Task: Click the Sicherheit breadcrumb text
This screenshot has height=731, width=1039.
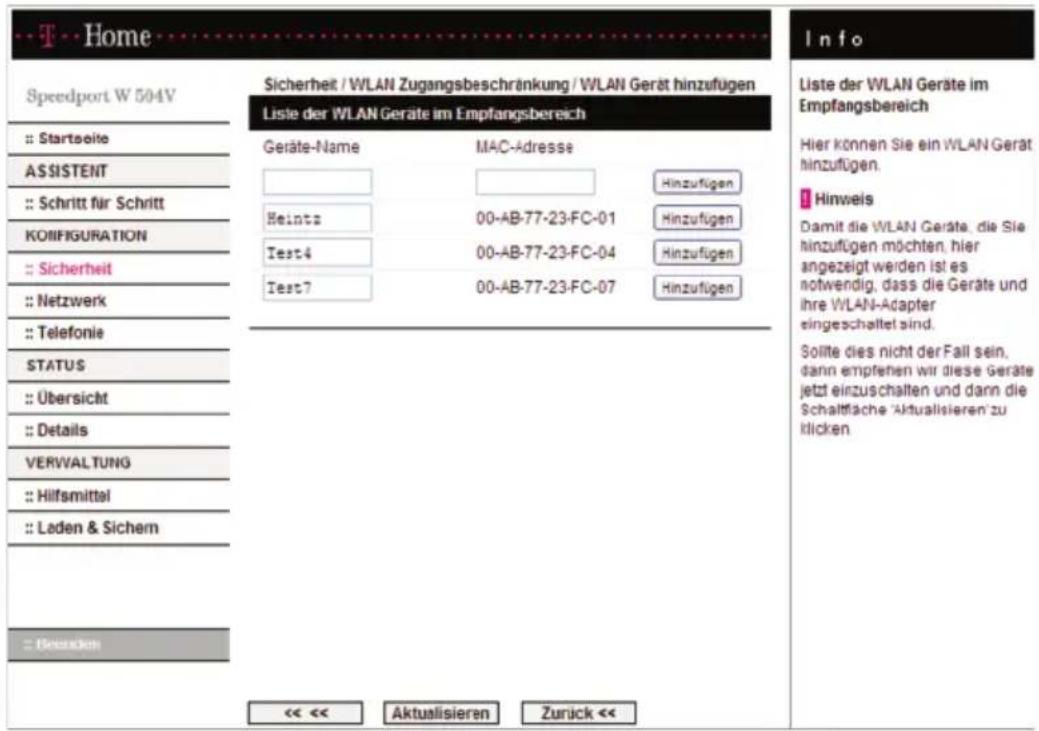Action: (x=300, y=85)
